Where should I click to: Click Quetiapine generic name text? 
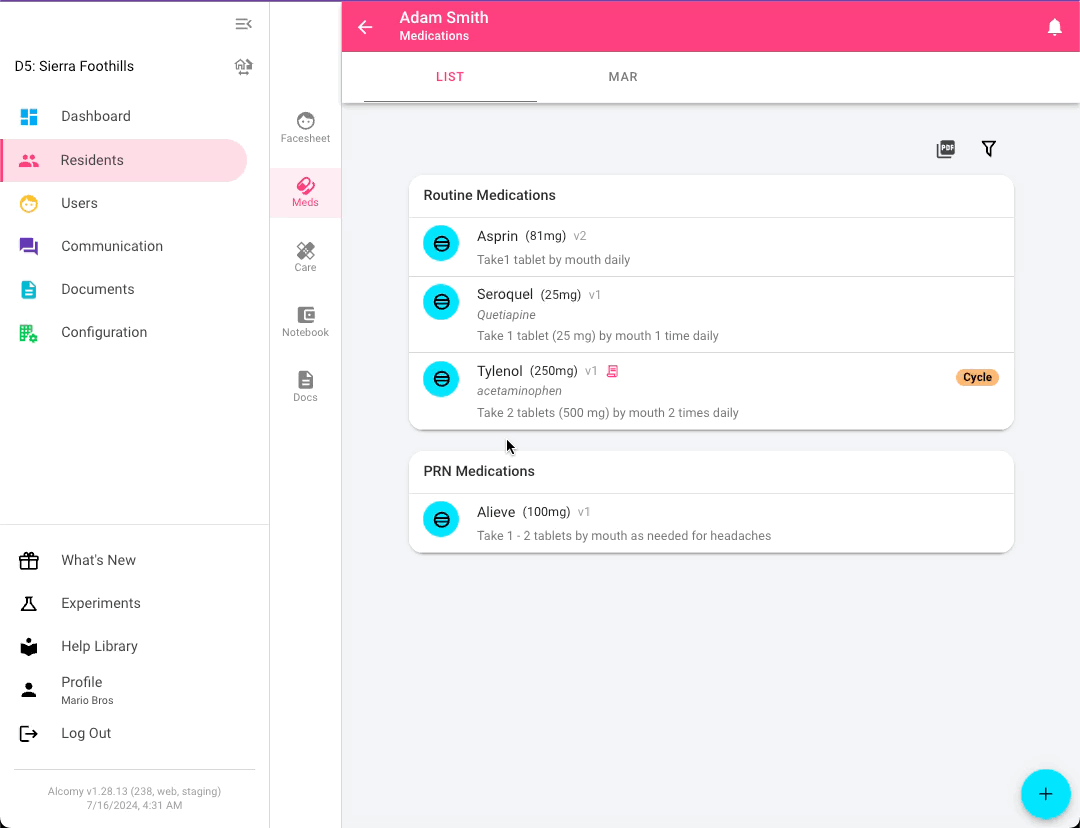[506, 315]
